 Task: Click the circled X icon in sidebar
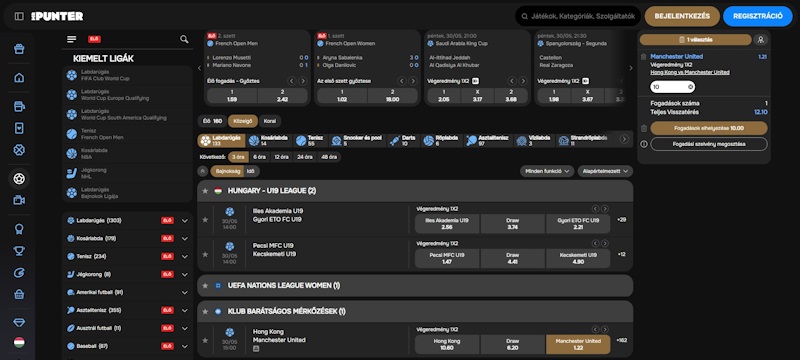[19, 150]
